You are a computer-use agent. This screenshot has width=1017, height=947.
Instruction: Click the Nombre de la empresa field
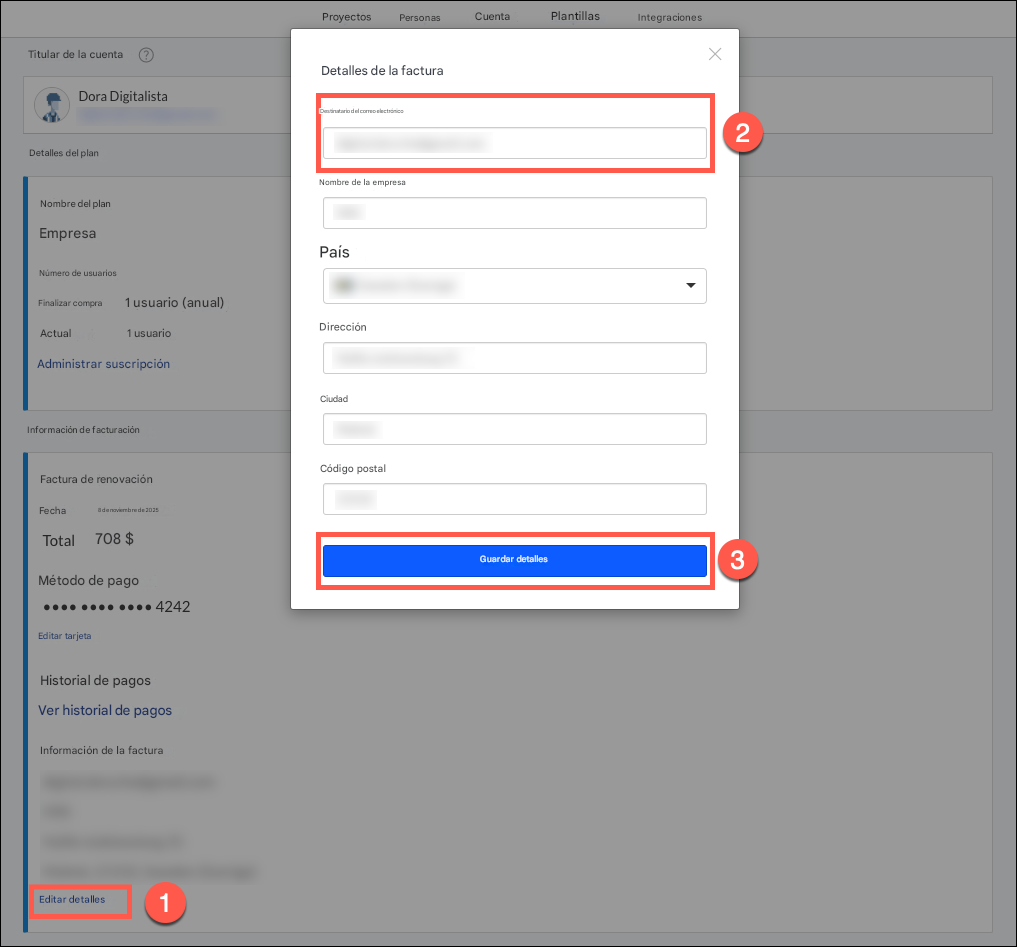(514, 213)
